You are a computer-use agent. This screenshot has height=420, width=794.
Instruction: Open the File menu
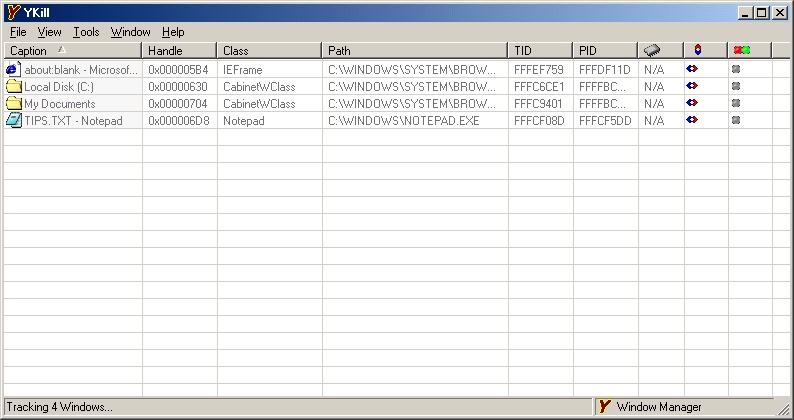click(18, 32)
